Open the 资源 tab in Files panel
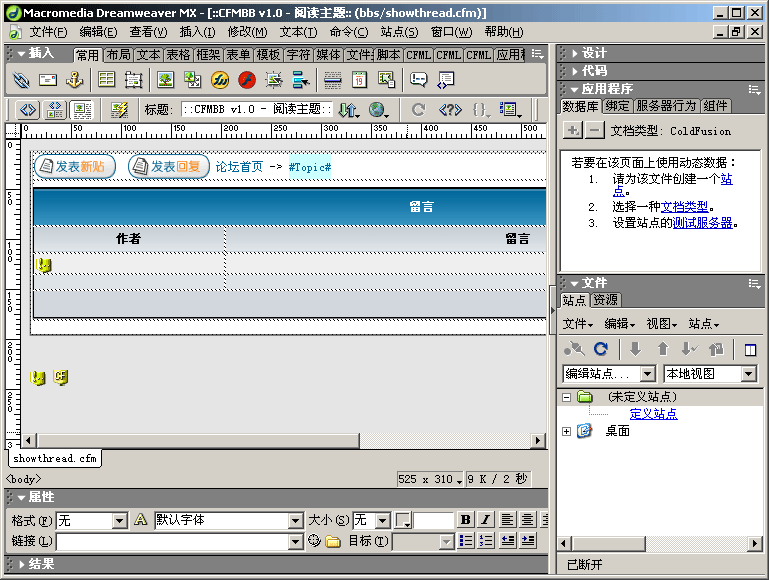 605,300
